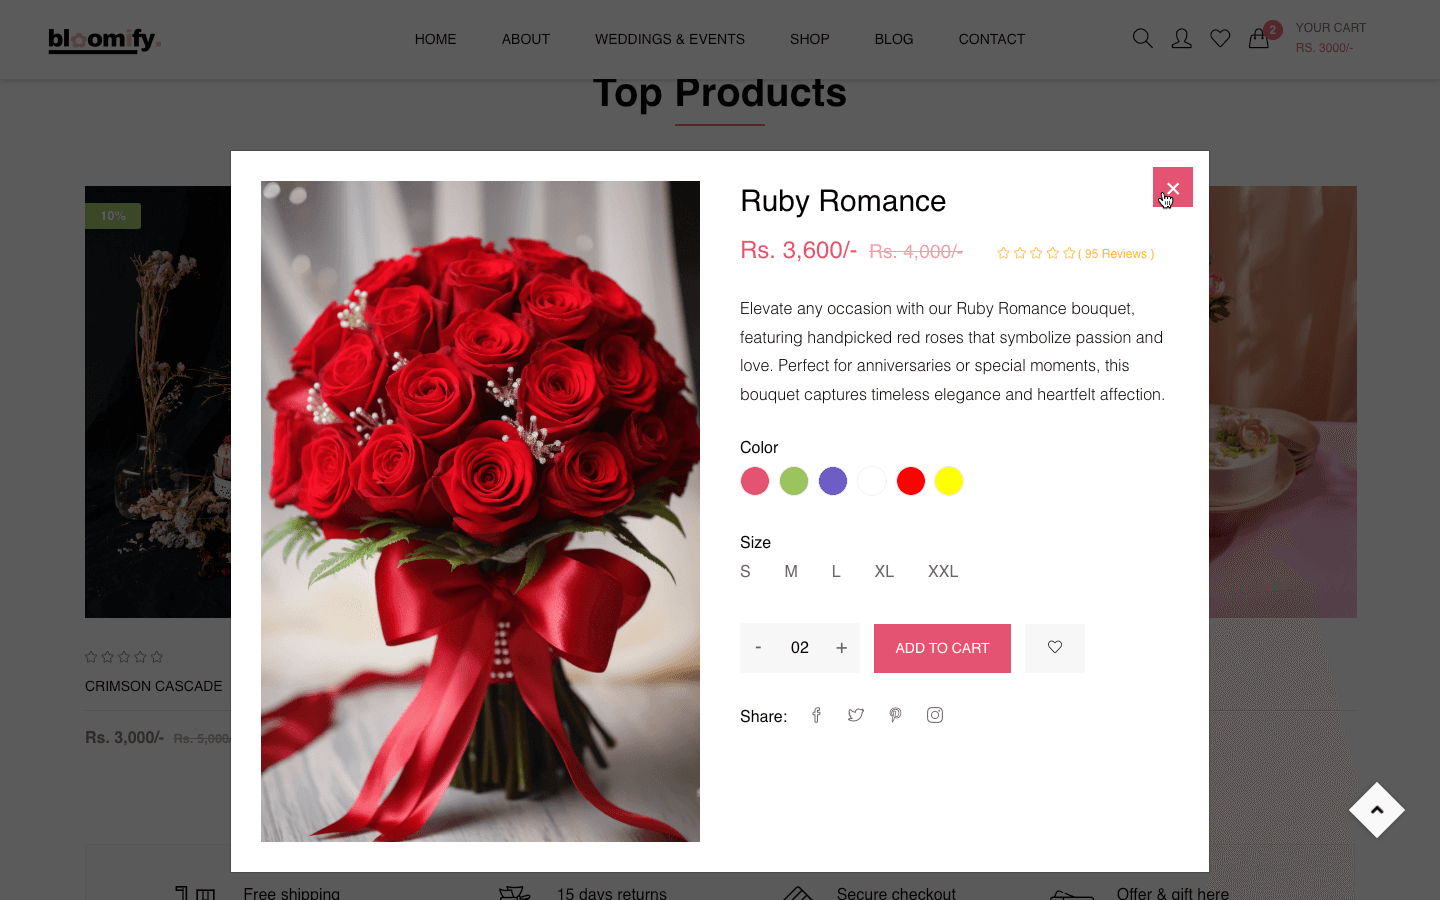Click the search magnifier icon in header
This screenshot has height=900, width=1440.
click(1142, 39)
